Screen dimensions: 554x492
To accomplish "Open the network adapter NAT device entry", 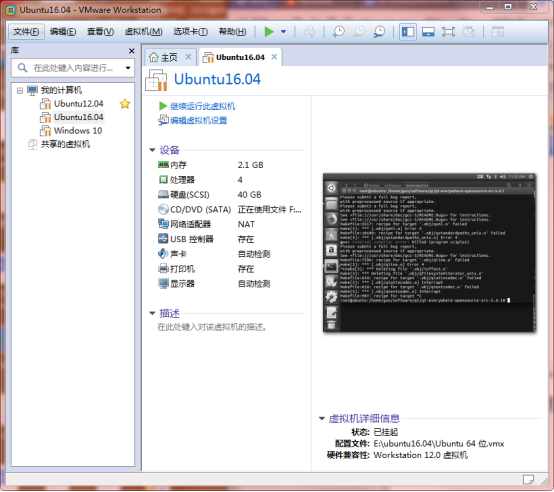I will click(230, 224).
